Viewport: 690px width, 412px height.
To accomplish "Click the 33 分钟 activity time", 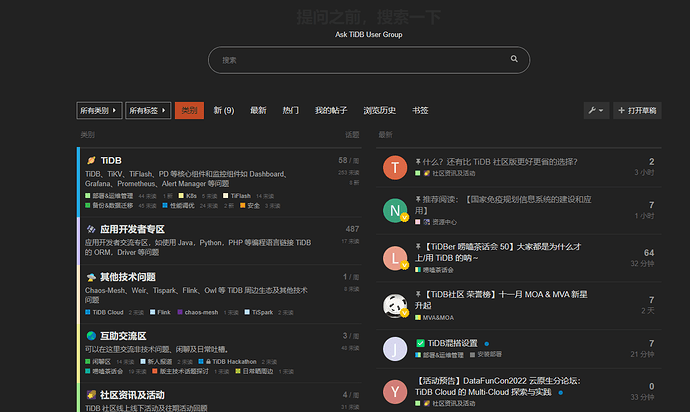I will [x=642, y=397].
